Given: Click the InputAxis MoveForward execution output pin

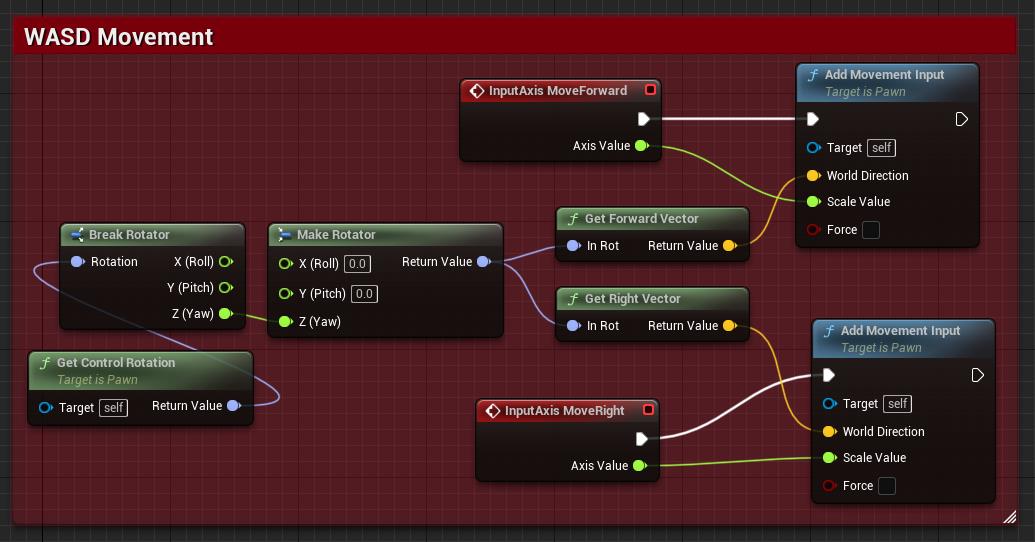Looking at the screenshot, I should pyautogui.click(x=643, y=119).
